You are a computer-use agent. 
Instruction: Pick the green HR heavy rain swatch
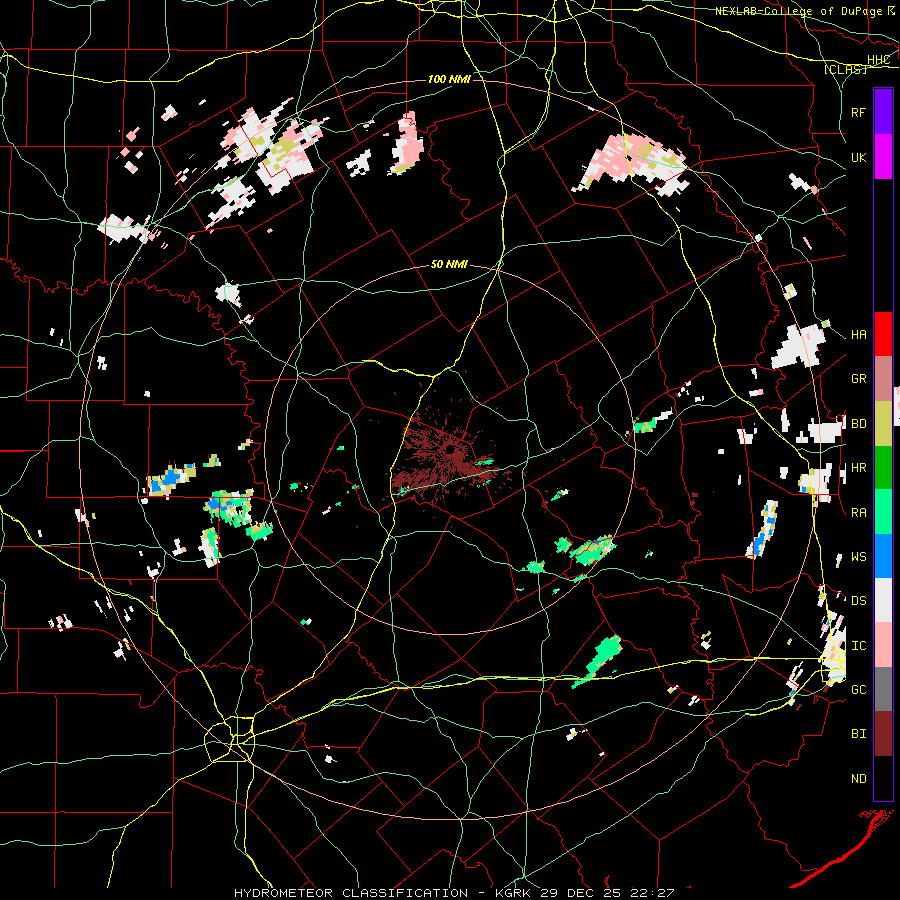click(883, 468)
